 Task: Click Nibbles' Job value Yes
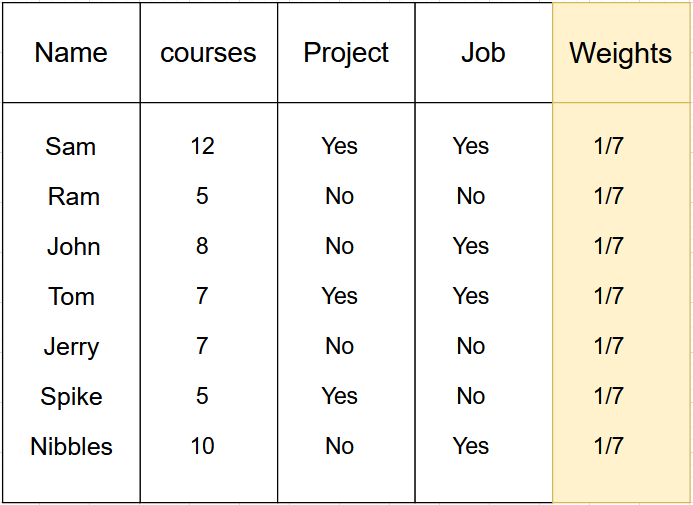[x=471, y=445]
